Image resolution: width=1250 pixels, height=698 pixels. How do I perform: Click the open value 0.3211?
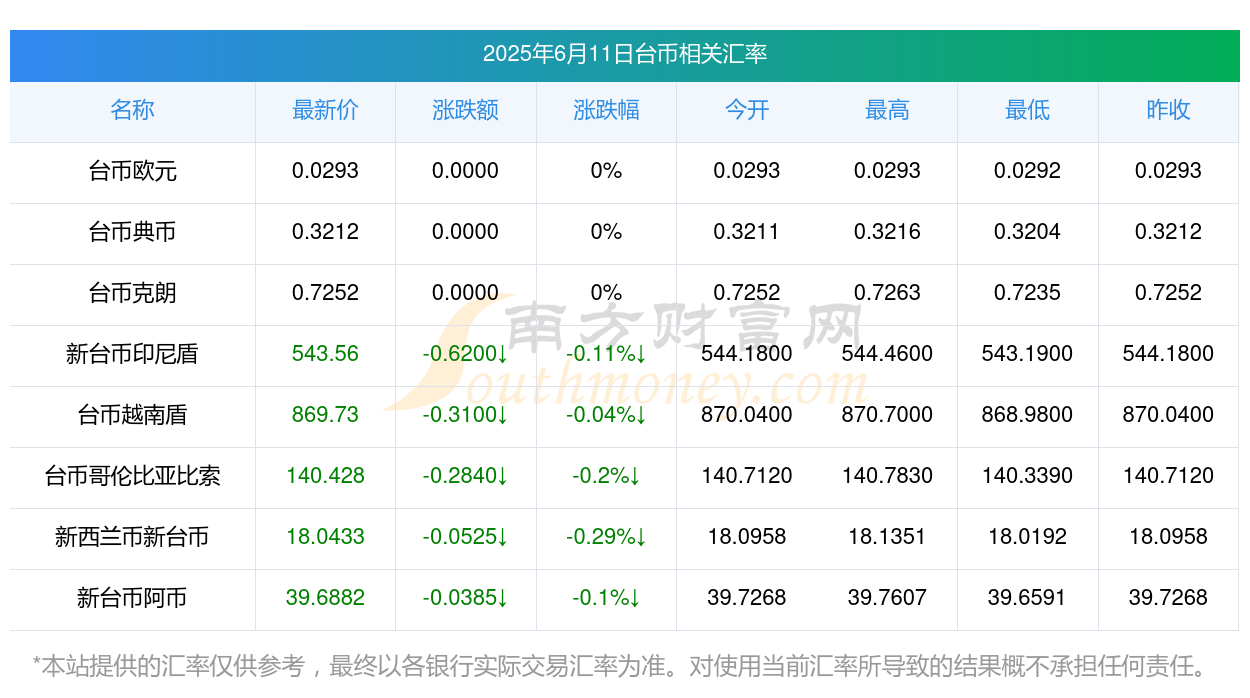coord(747,232)
